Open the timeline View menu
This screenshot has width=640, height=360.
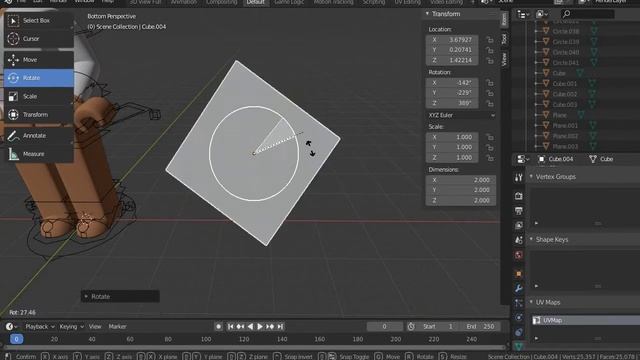tap(95, 327)
